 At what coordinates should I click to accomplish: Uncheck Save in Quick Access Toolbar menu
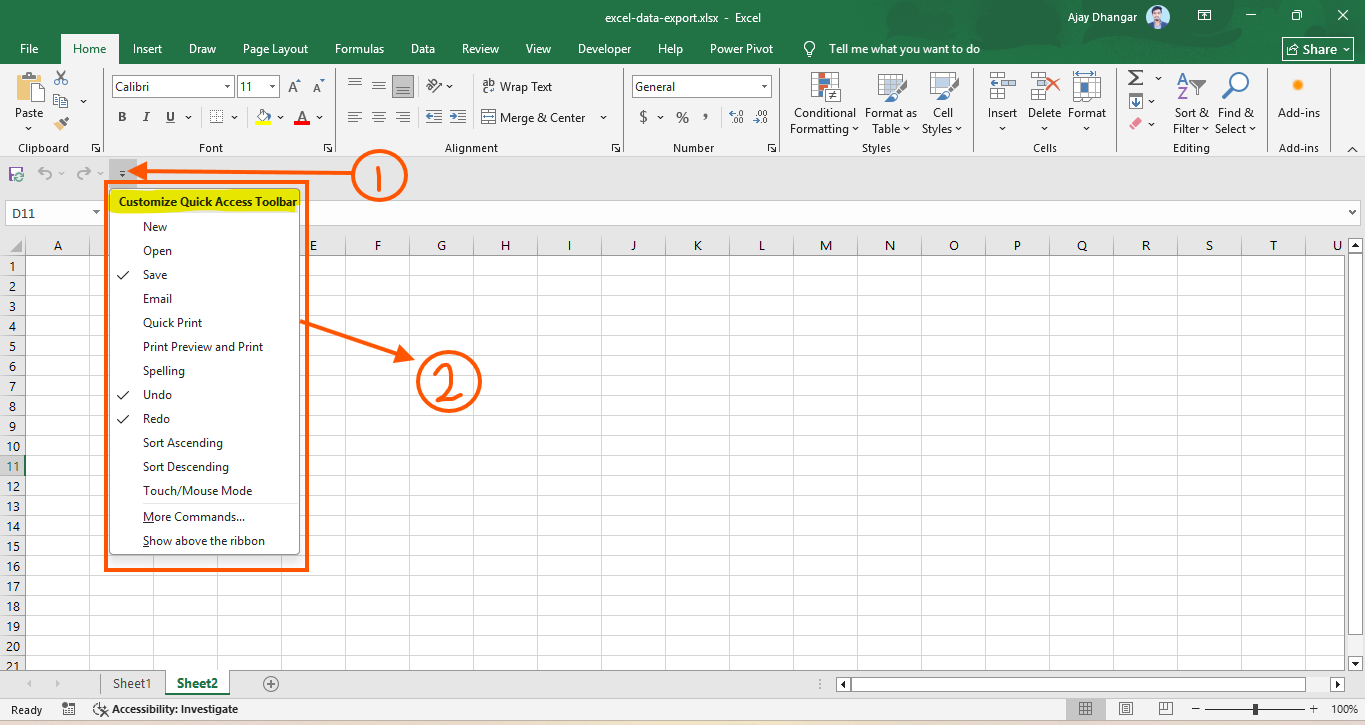(203, 275)
